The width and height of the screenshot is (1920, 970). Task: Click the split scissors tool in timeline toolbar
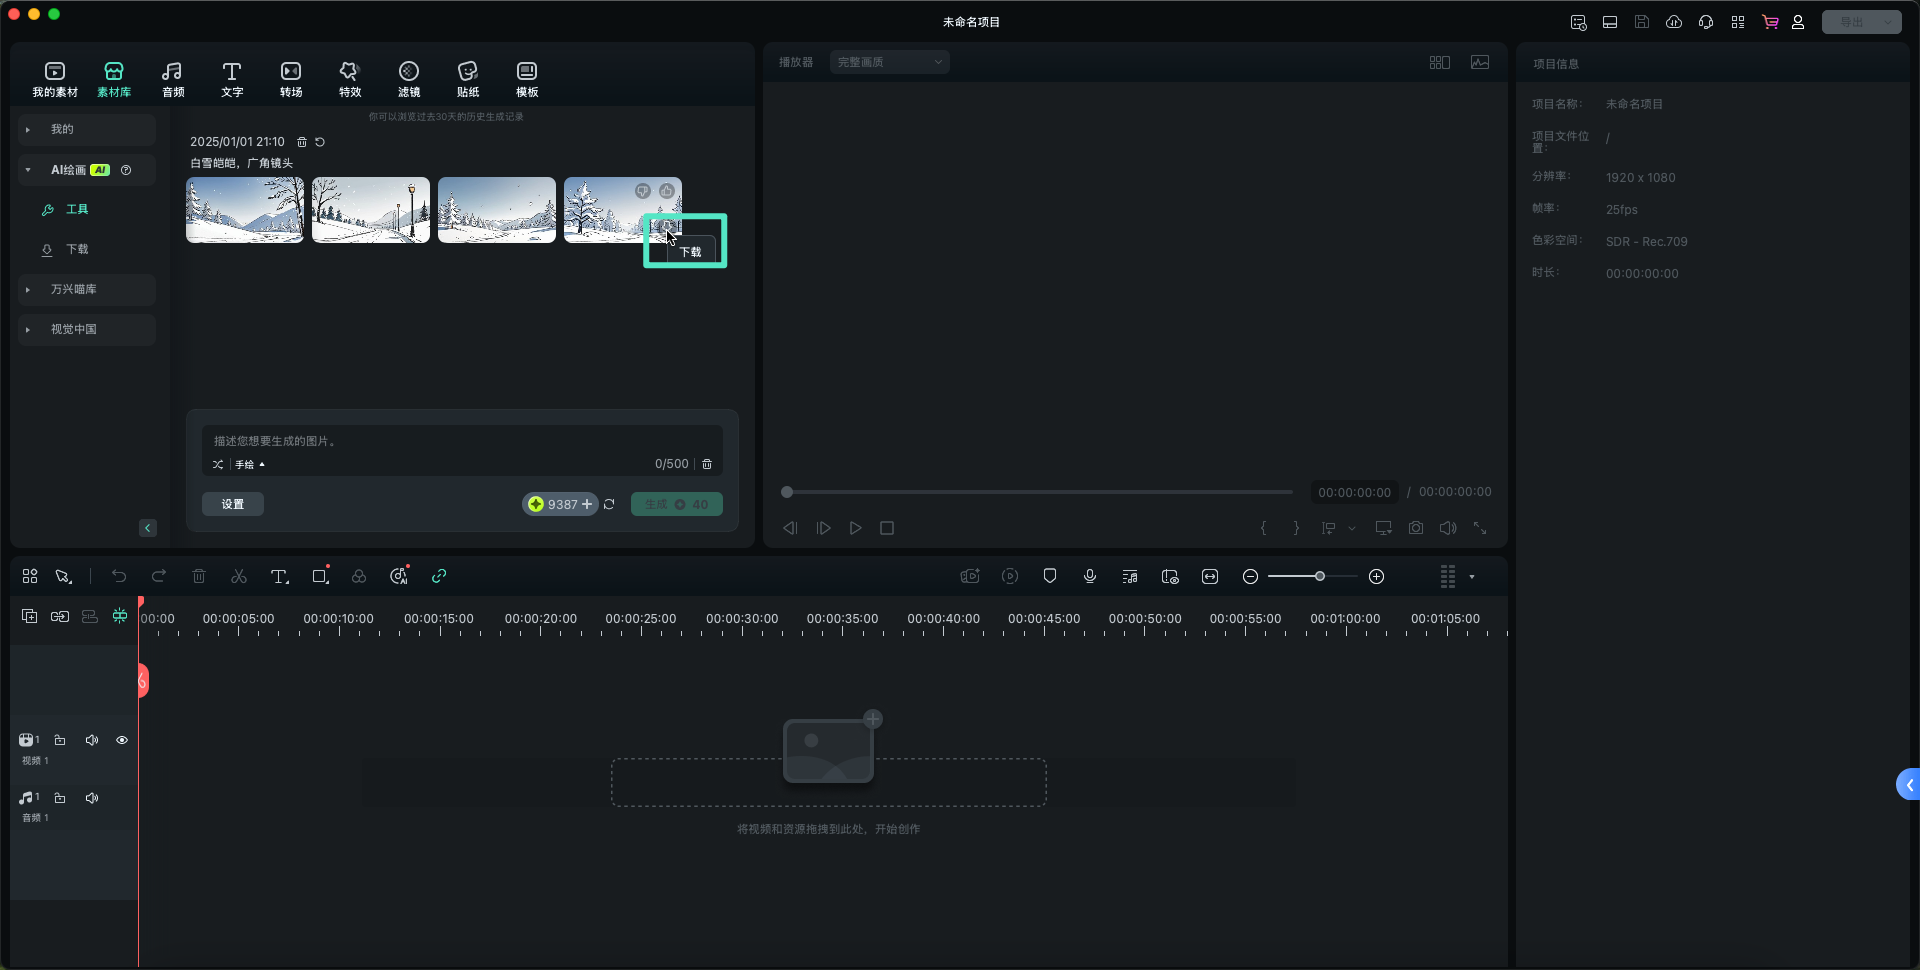pos(239,576)
